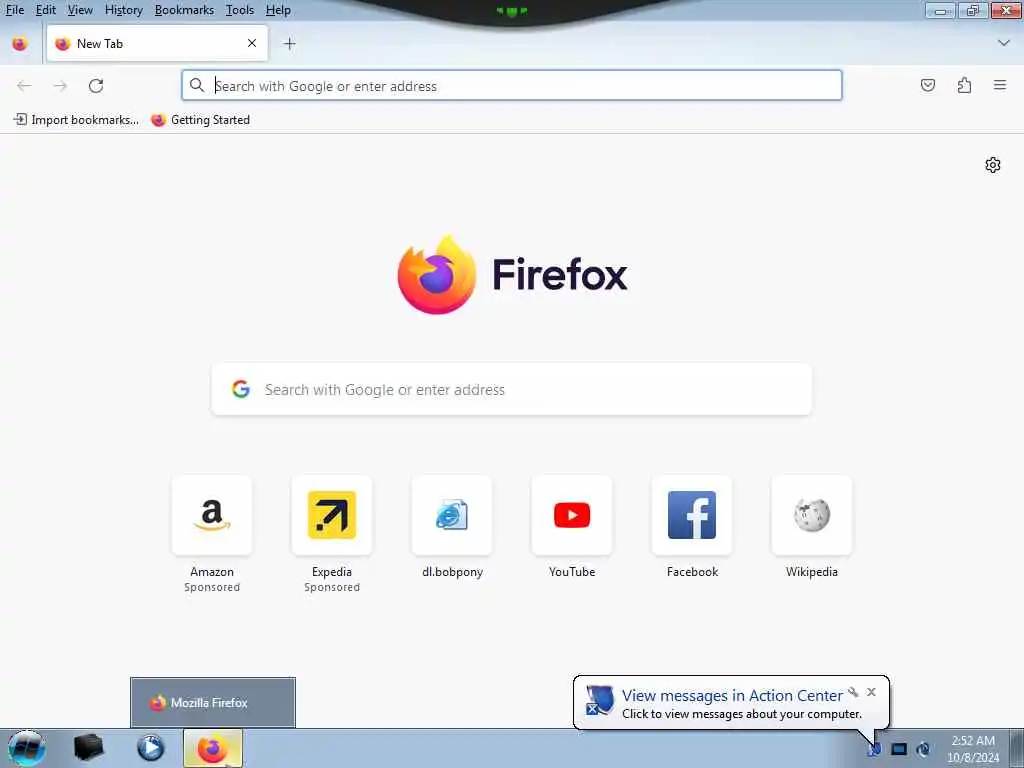Close the Action Center balloon notification

pos(871,692)
